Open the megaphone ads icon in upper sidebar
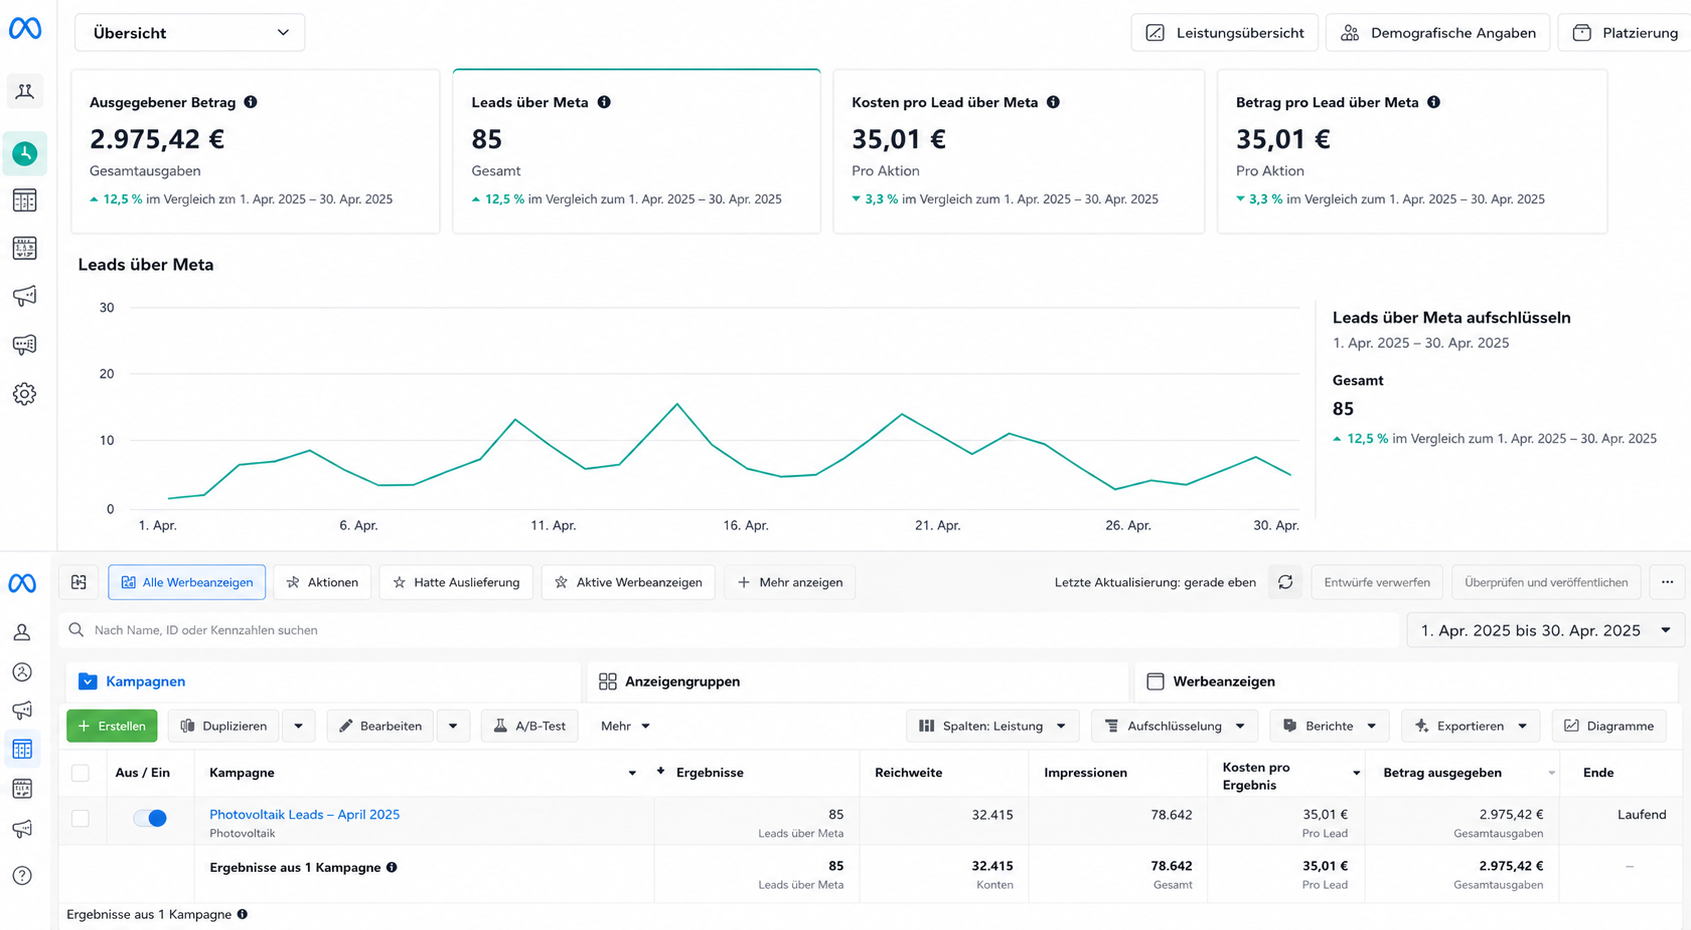The image size is (1691, 930). (x=25, y=296)
